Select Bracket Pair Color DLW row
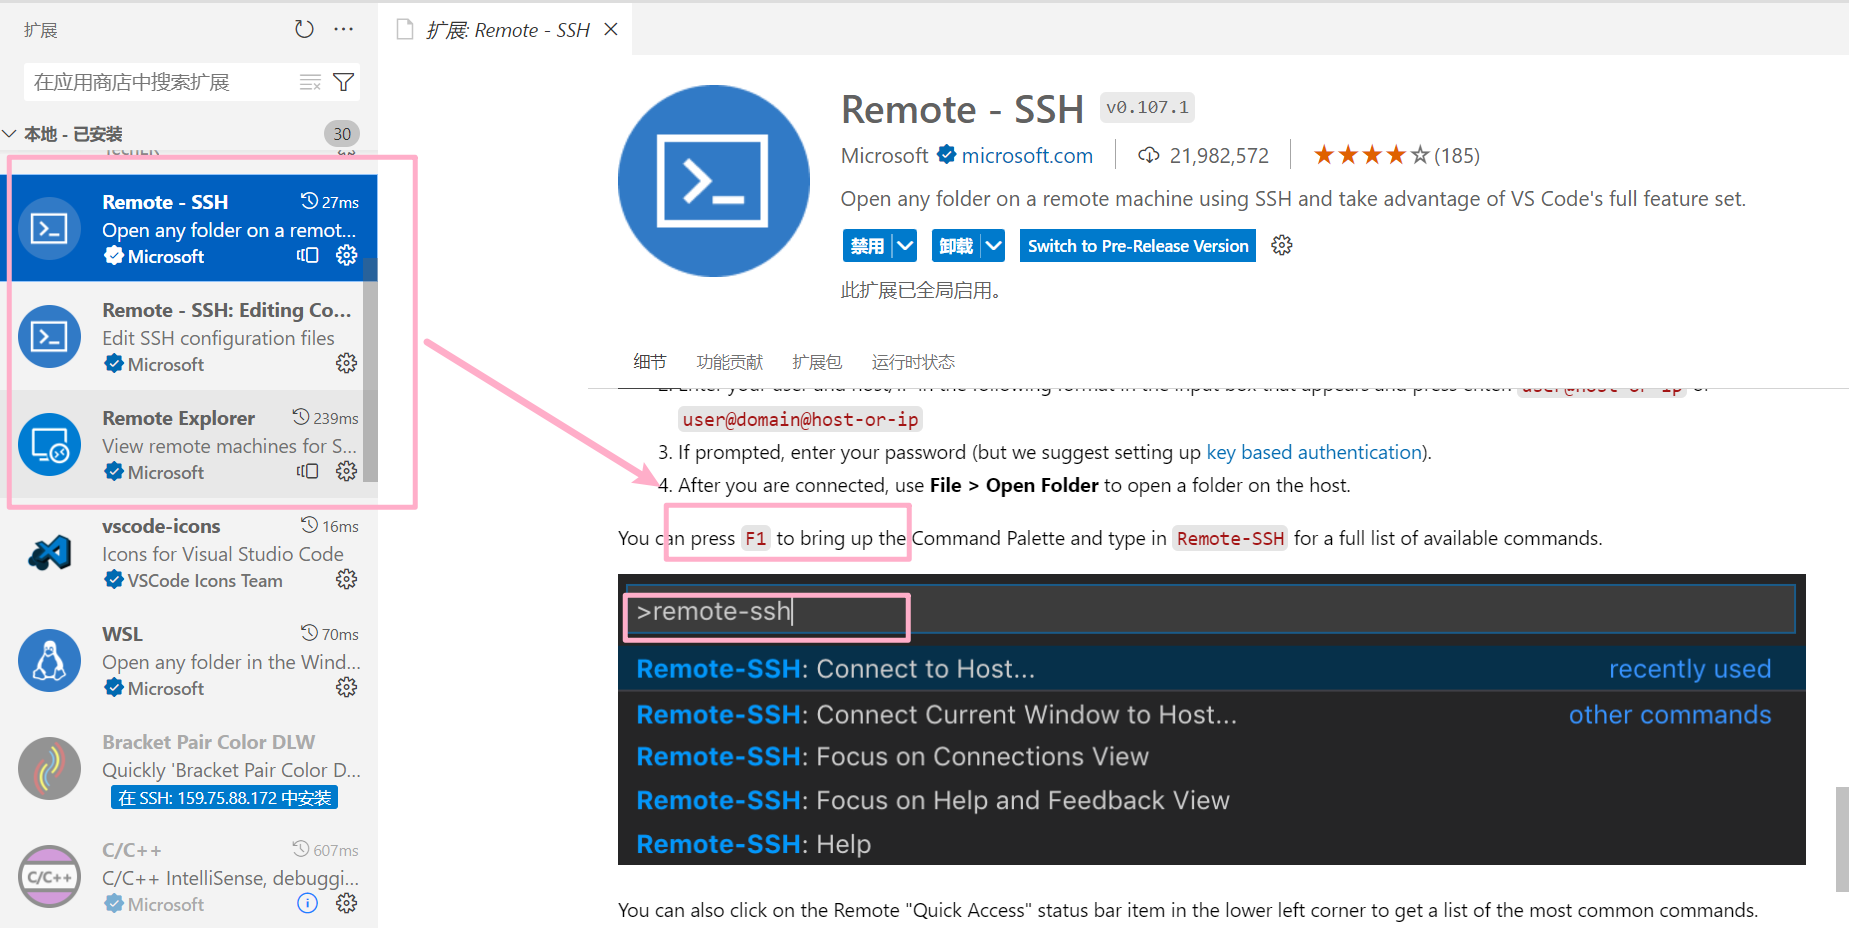The image size is (1849, 928). point(189,768)
